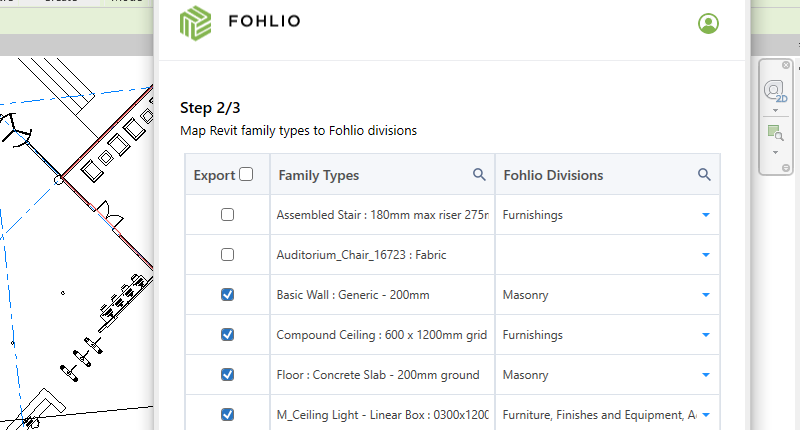Select 'Compound Ceiling : 600 x 1200mm grid' cell

(x=382, y=335)
